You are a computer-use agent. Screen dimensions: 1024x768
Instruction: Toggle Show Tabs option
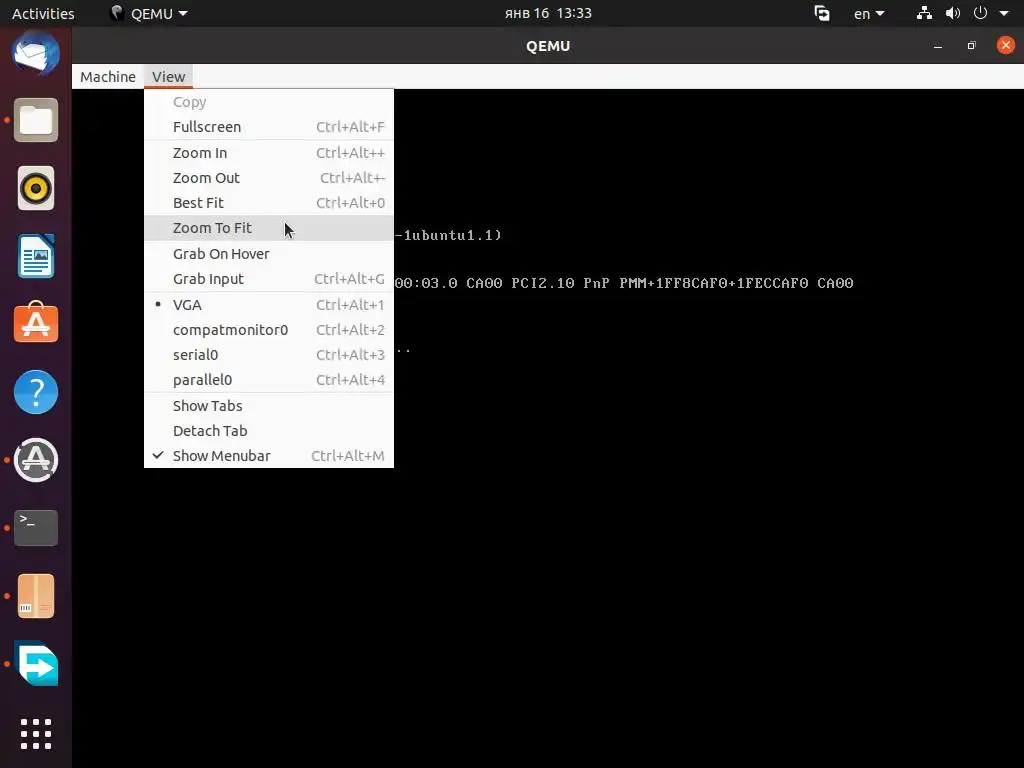coord(268,406)
